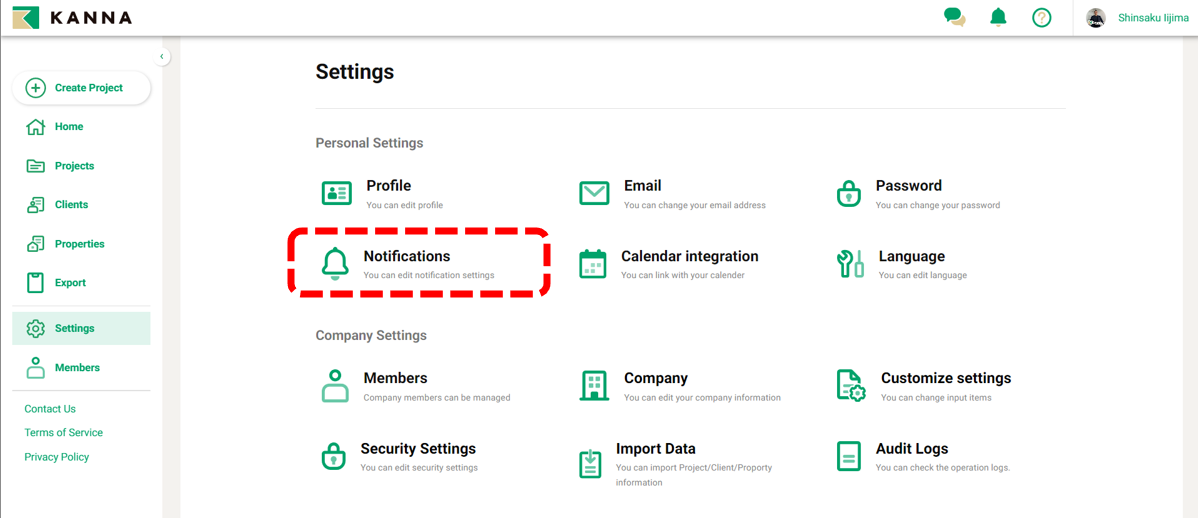Image resolution: width=1198 pixels, height=518 pixels.
Task: Collapse the left sidebar with chevron
Action: point(162,57)
